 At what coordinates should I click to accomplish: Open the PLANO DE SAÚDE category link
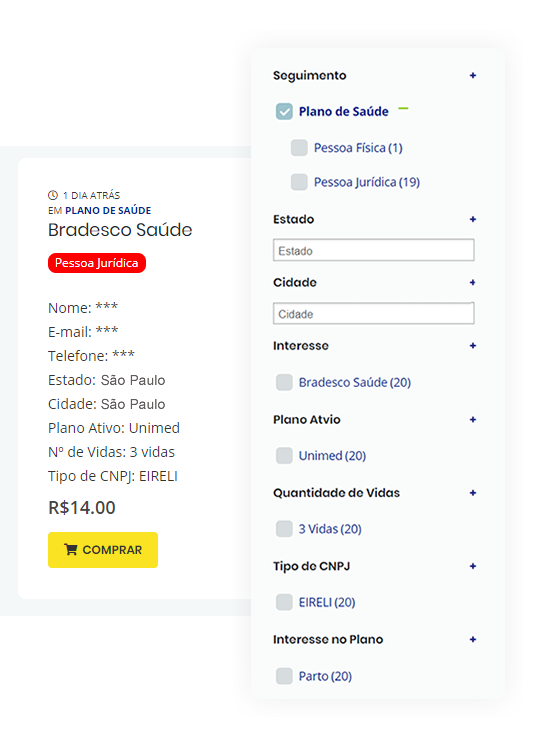point(108,211)
